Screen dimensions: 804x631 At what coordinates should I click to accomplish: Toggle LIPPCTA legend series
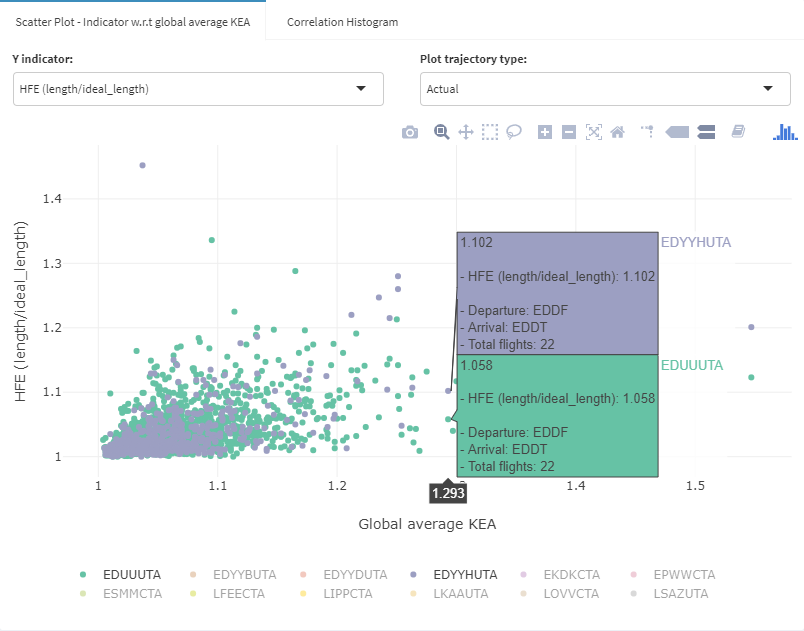click(336, 594)
